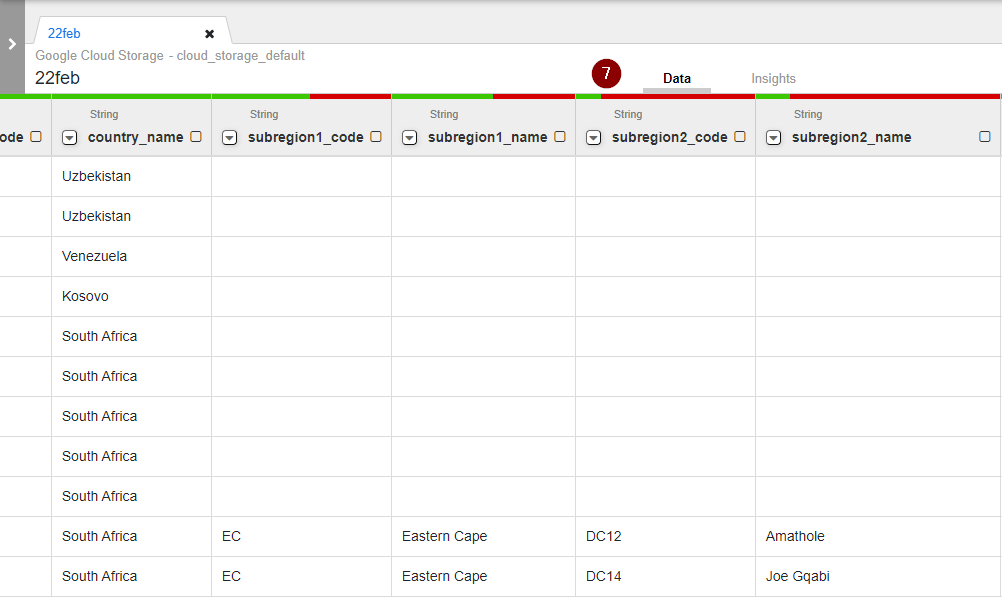Click the 22feb tab title
The height and width of the screenshot is (597, 1002).
point(64,33)
